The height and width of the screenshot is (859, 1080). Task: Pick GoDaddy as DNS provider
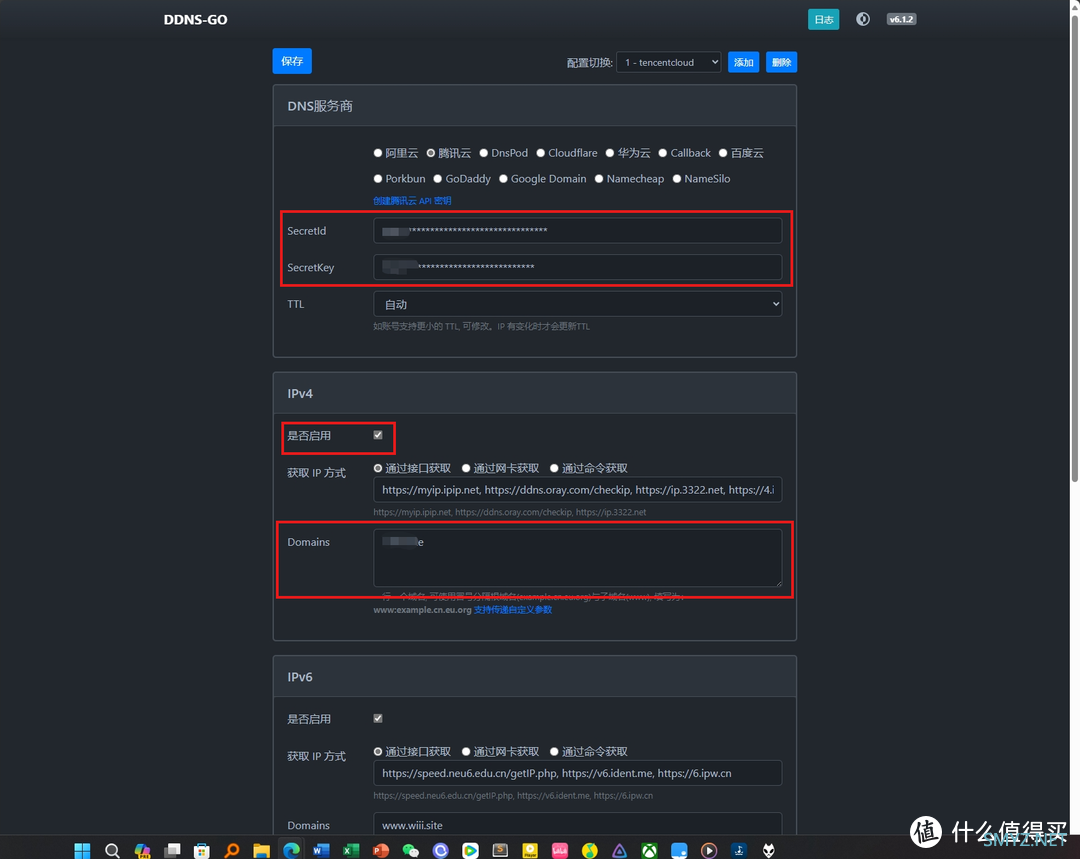click(x=437, y=178)
